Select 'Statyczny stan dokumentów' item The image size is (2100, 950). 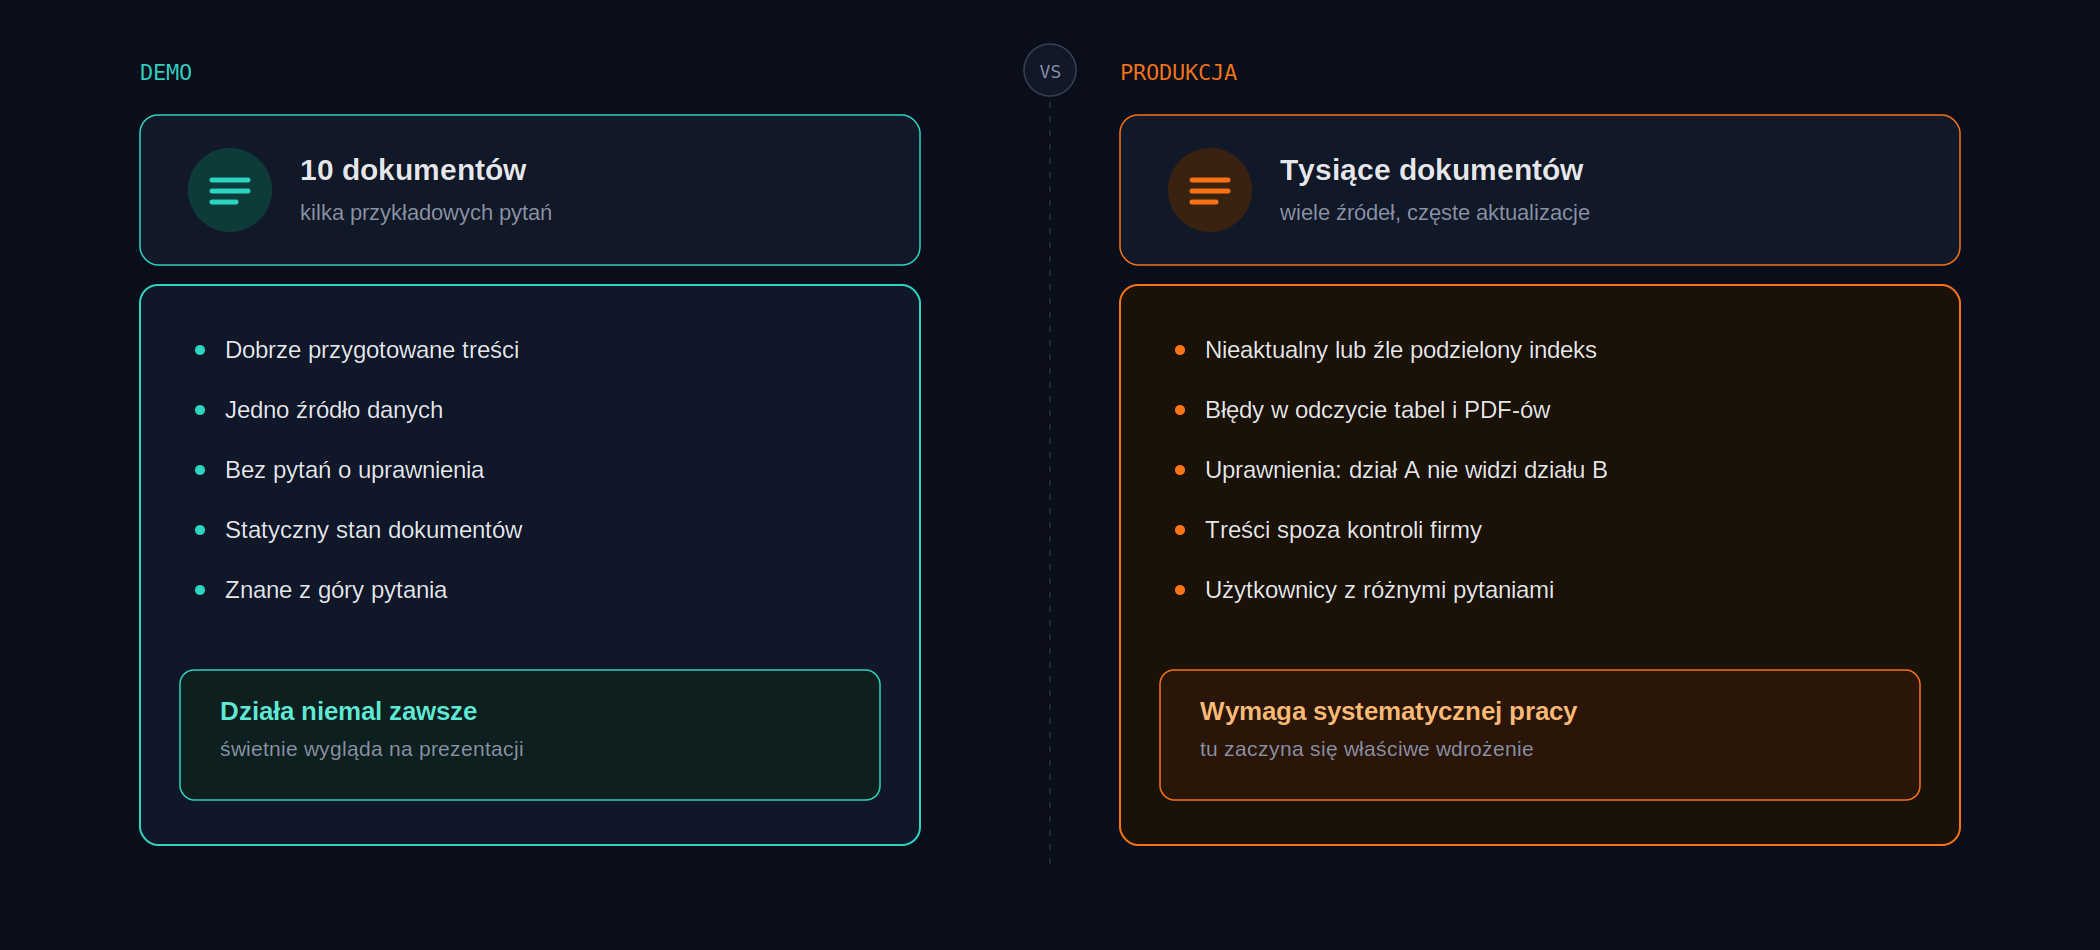(373, 530)
